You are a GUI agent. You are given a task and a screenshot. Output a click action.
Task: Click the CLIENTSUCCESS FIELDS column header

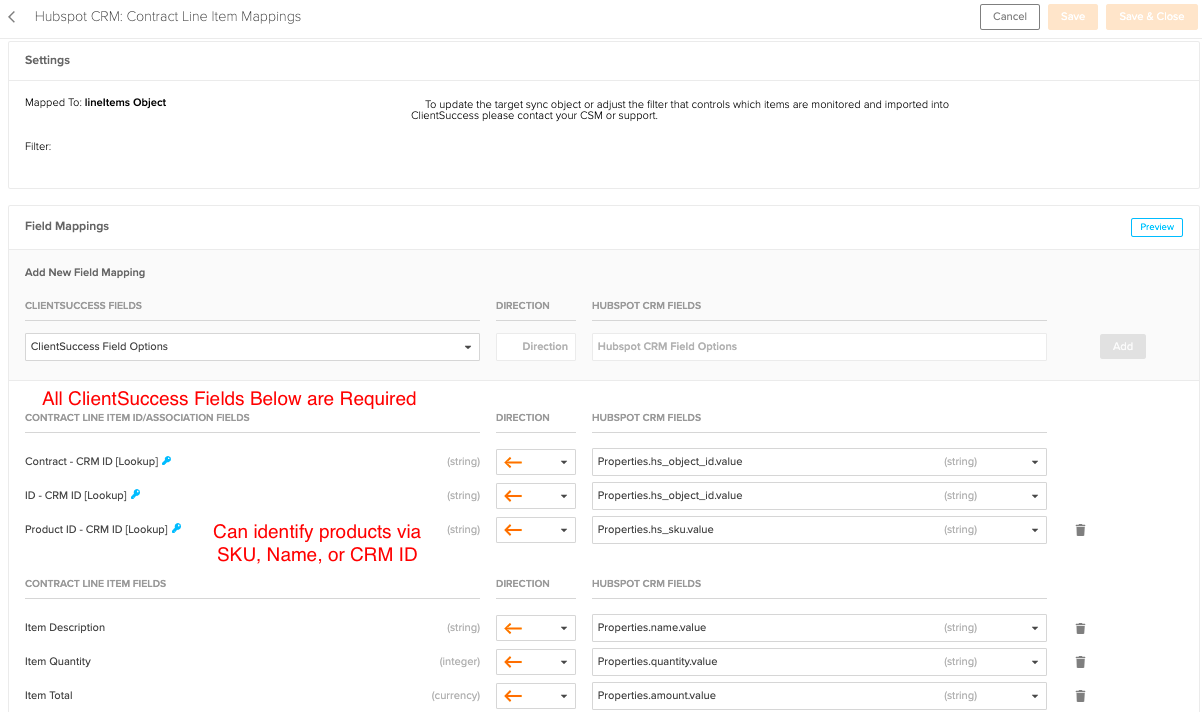(x=83, y=306)
